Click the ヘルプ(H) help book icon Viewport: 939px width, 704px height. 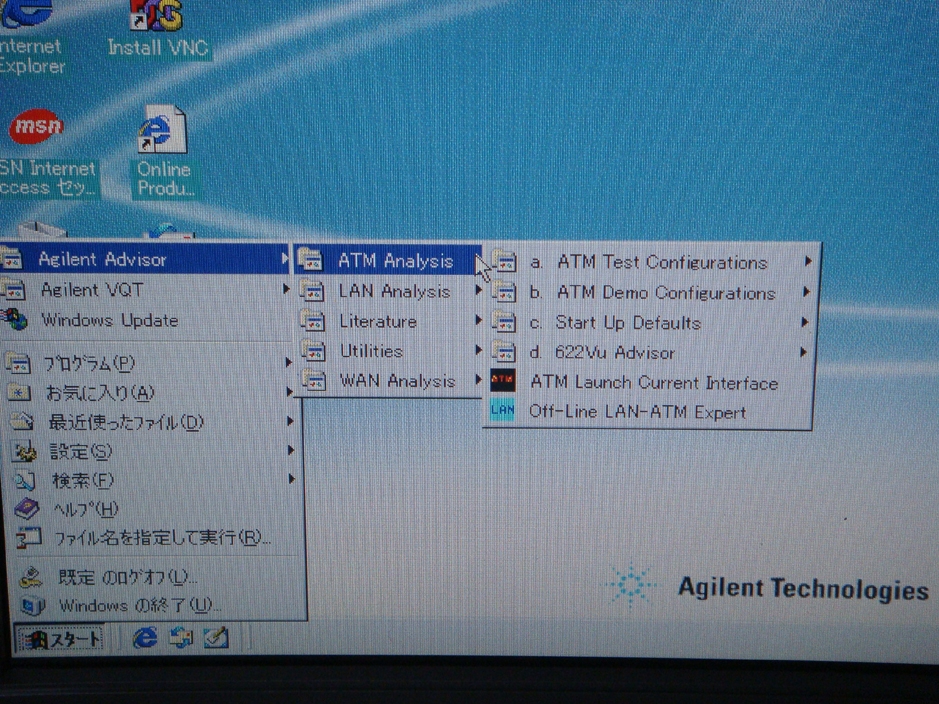tap(26, 509)
